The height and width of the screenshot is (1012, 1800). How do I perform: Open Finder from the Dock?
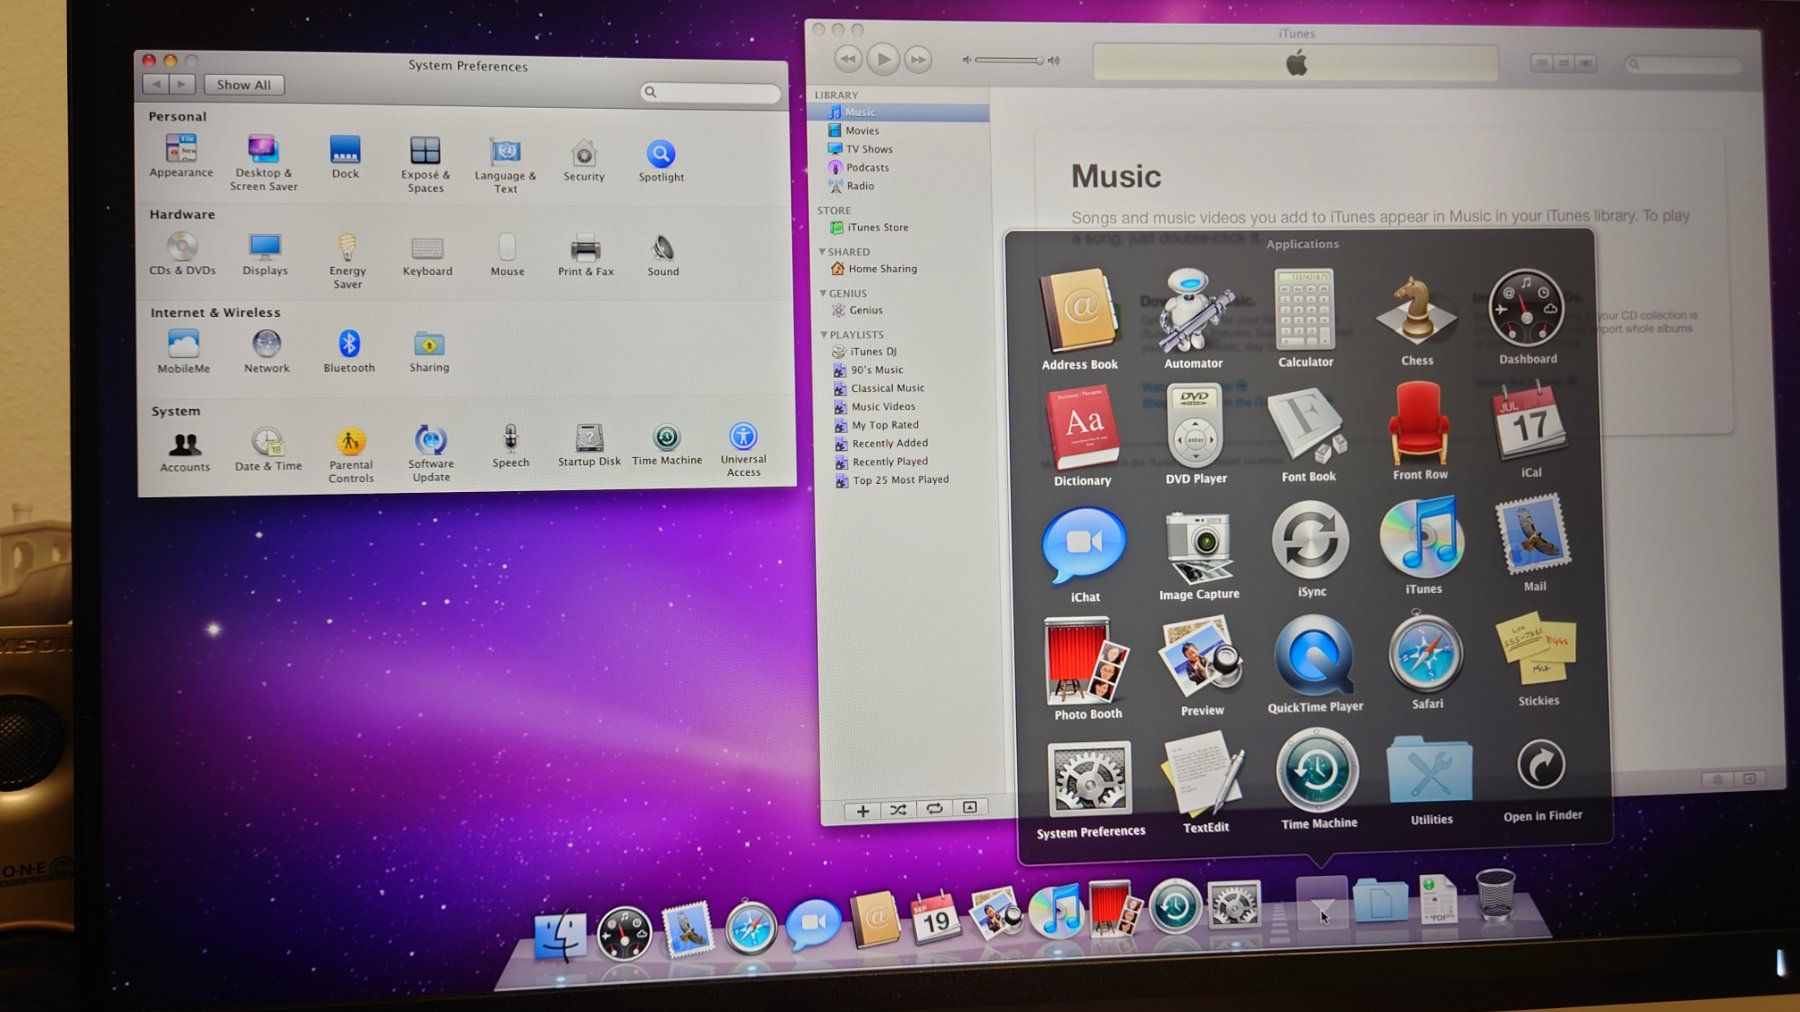point(560,935)
